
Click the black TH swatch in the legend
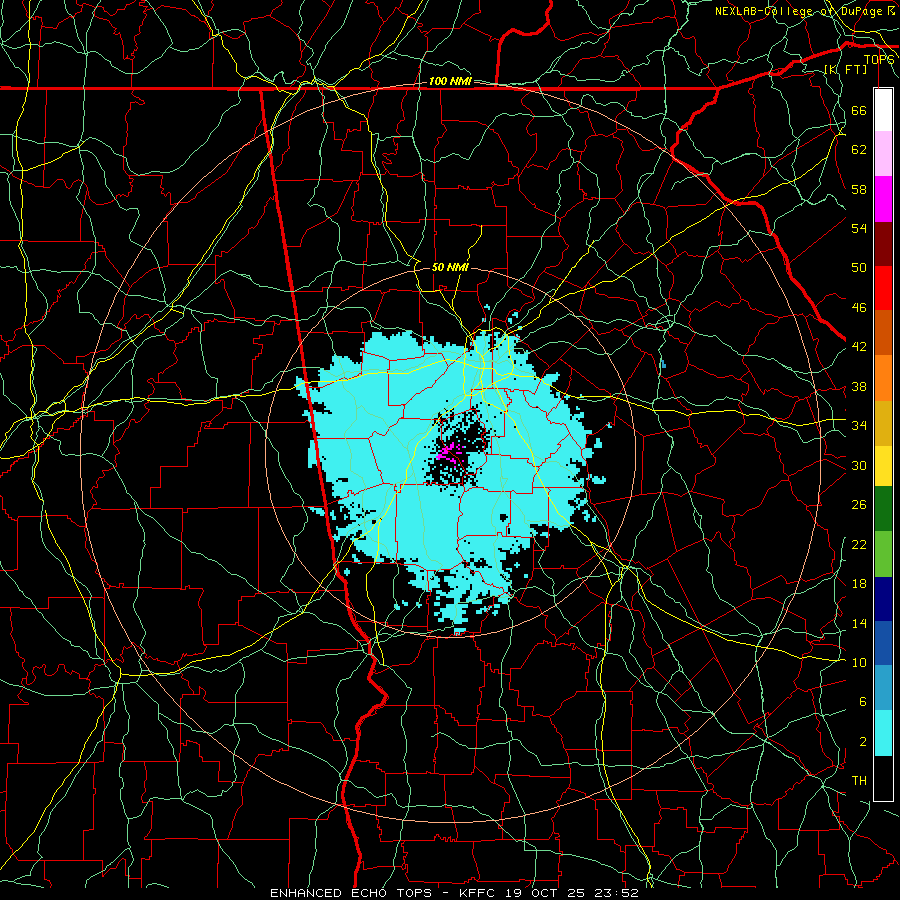(883, 777)
